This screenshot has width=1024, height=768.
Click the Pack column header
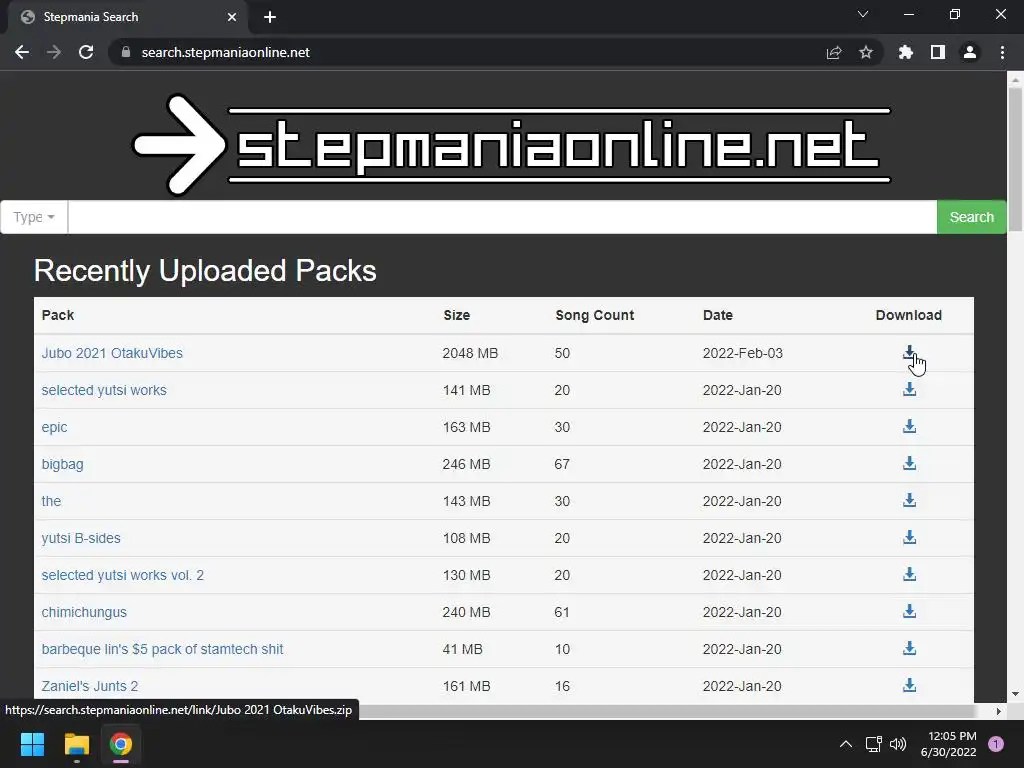(58, 315)
